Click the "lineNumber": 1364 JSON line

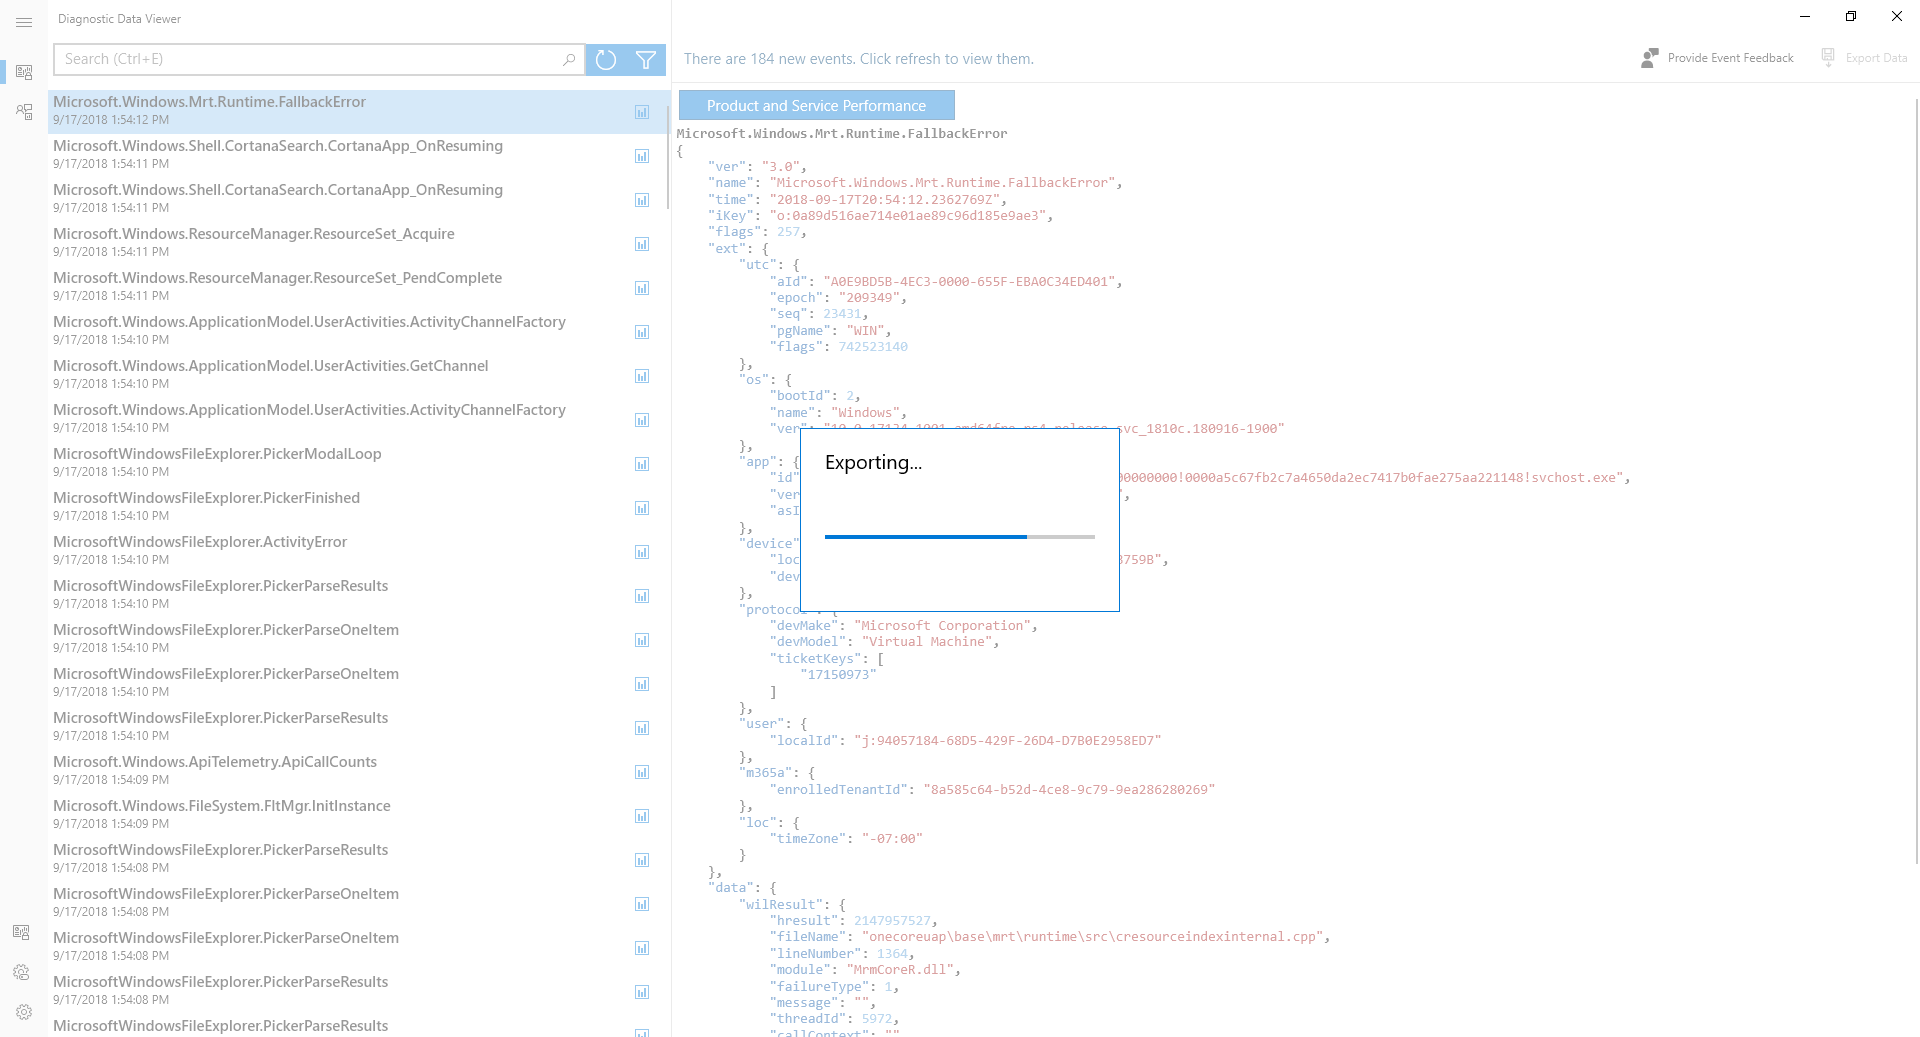842,954
